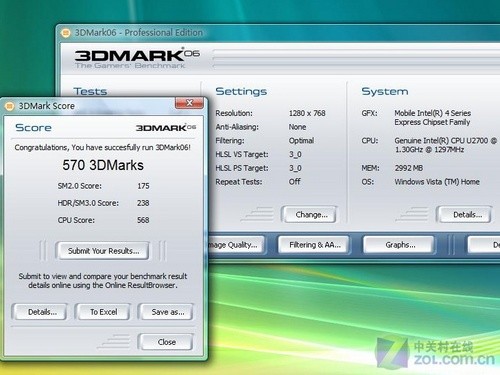Click the Score heading in the dialog
The image size is (500, 375).
click(33, 128)
